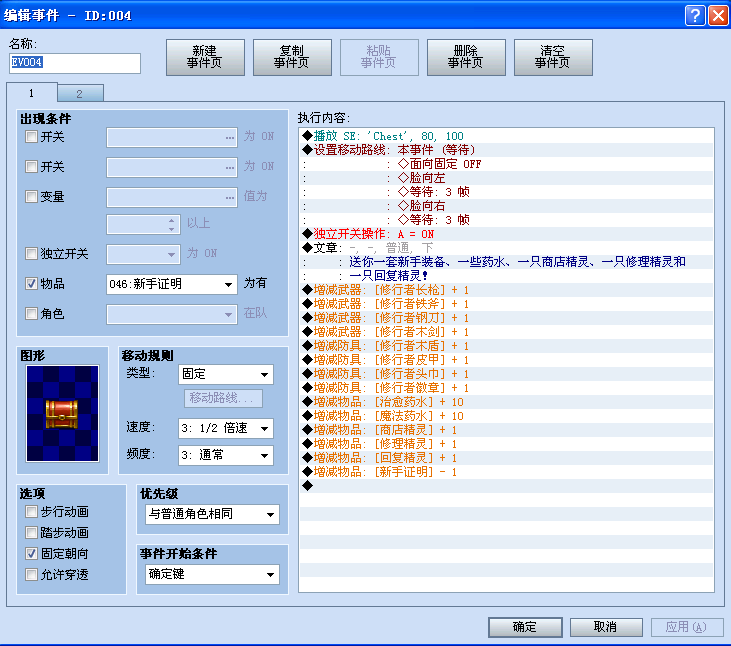Image resolution: width=731 pixels, height=646 pixels.
Task: Enable 允许穿透 option
Action: [x=31, y=575]
